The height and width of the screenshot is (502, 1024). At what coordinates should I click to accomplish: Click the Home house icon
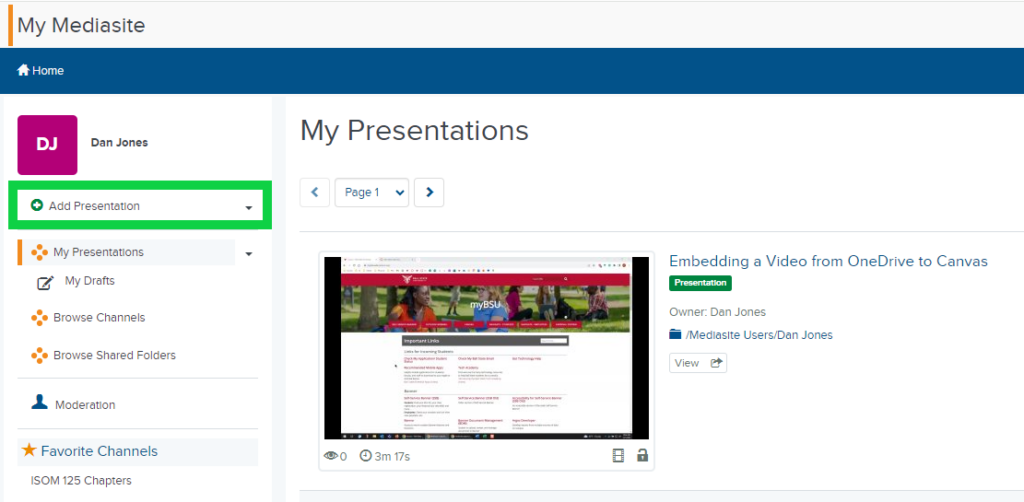point(24,70)
